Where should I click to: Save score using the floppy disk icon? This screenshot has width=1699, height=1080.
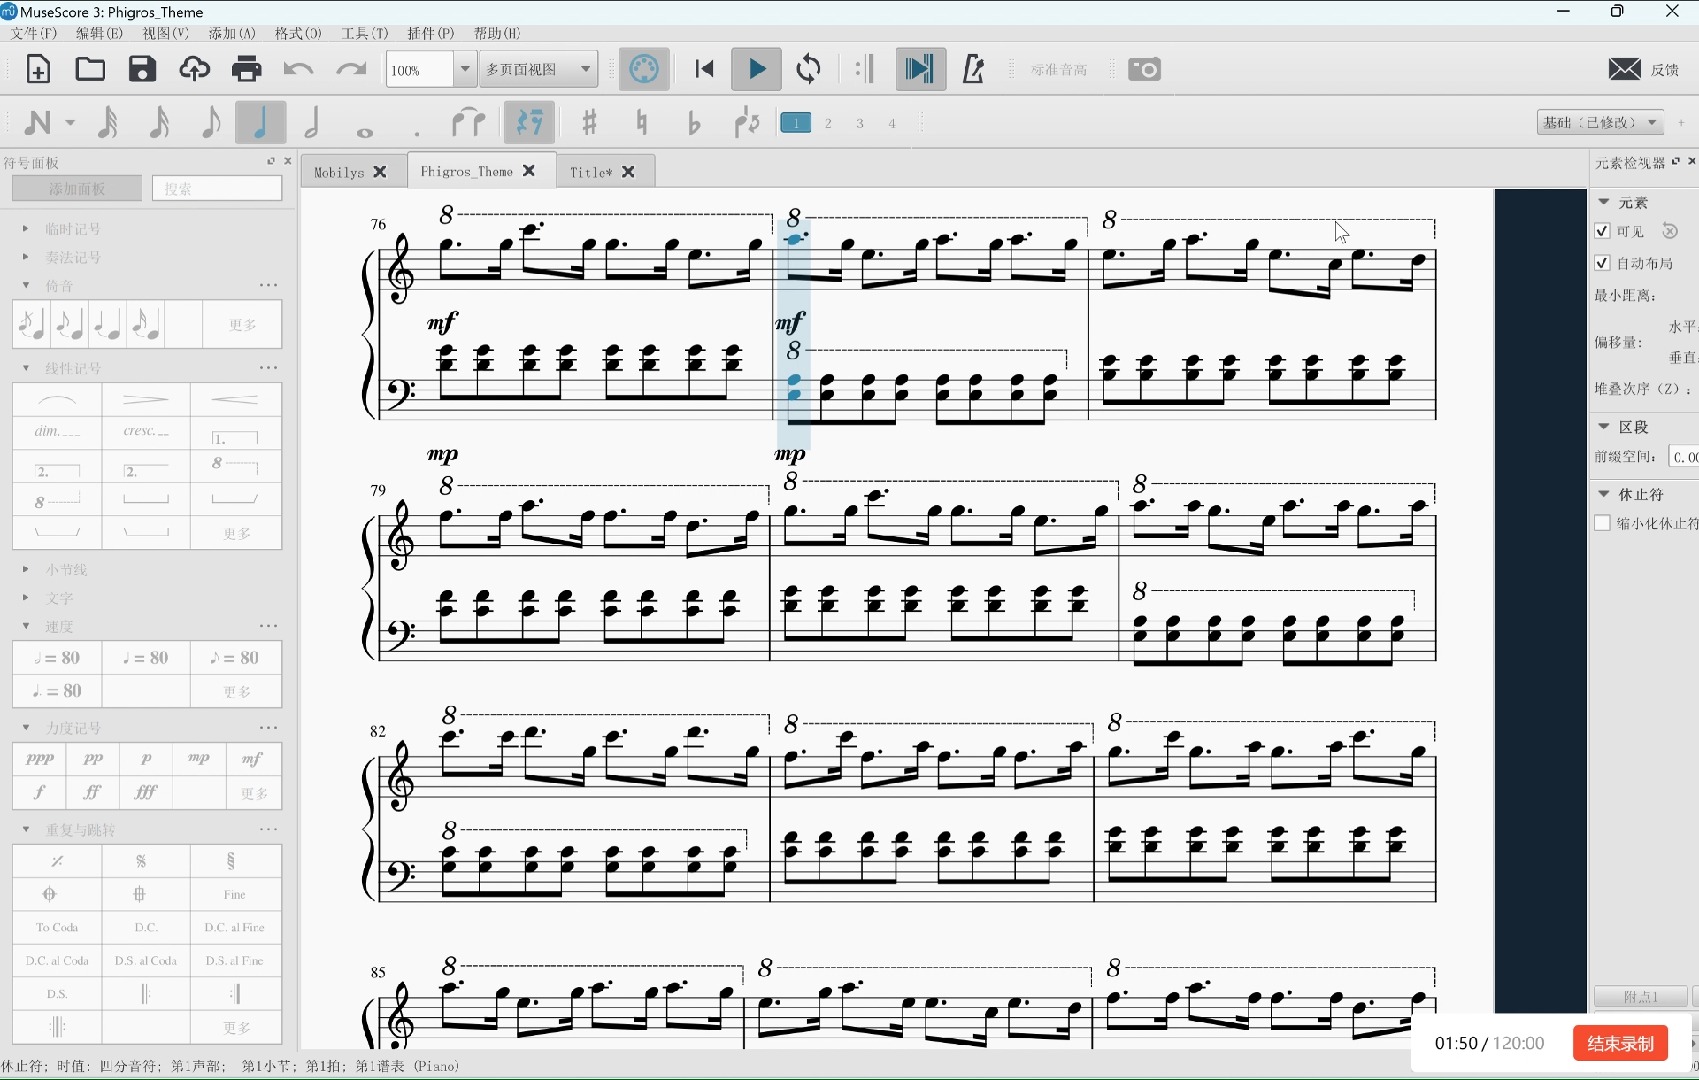[x=142, y=69]
